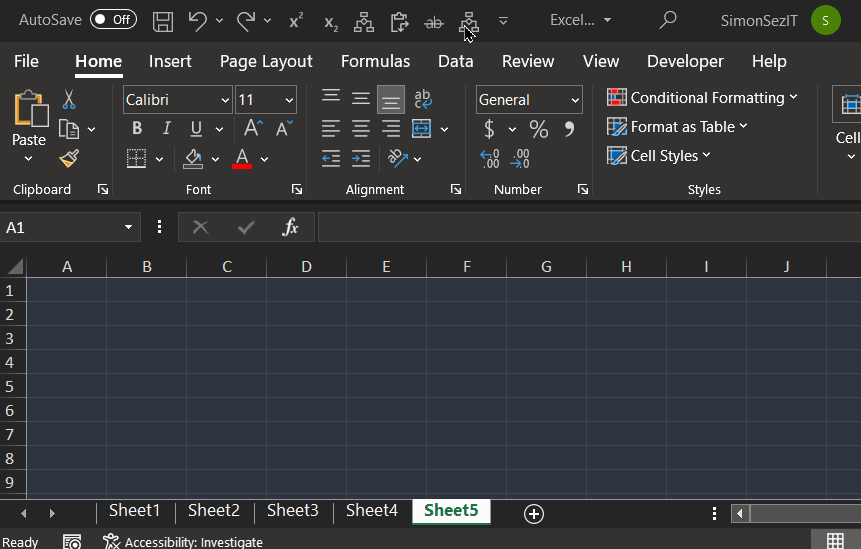This screenshot has width=861, height=549.
Task: Click the Borders icon
Action: tap(136, 159)
